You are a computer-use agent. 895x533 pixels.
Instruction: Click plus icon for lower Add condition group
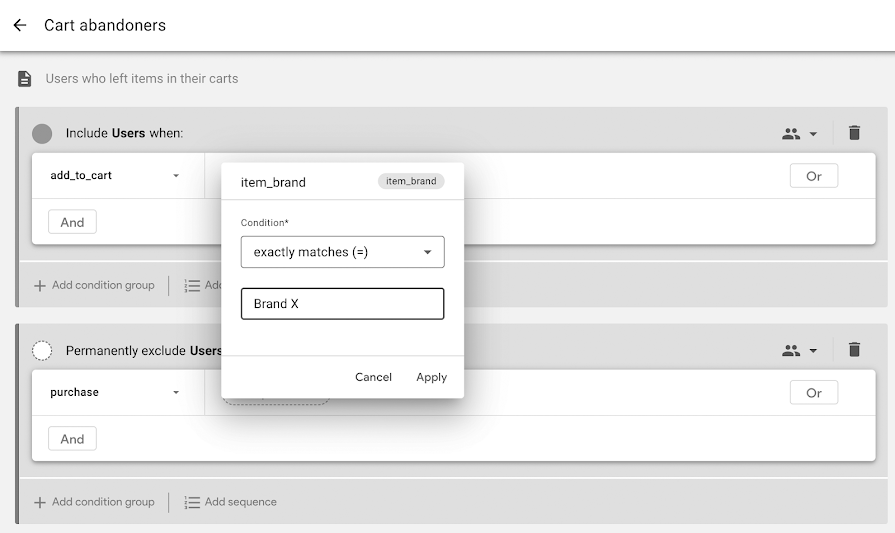[x=40, y=502]
